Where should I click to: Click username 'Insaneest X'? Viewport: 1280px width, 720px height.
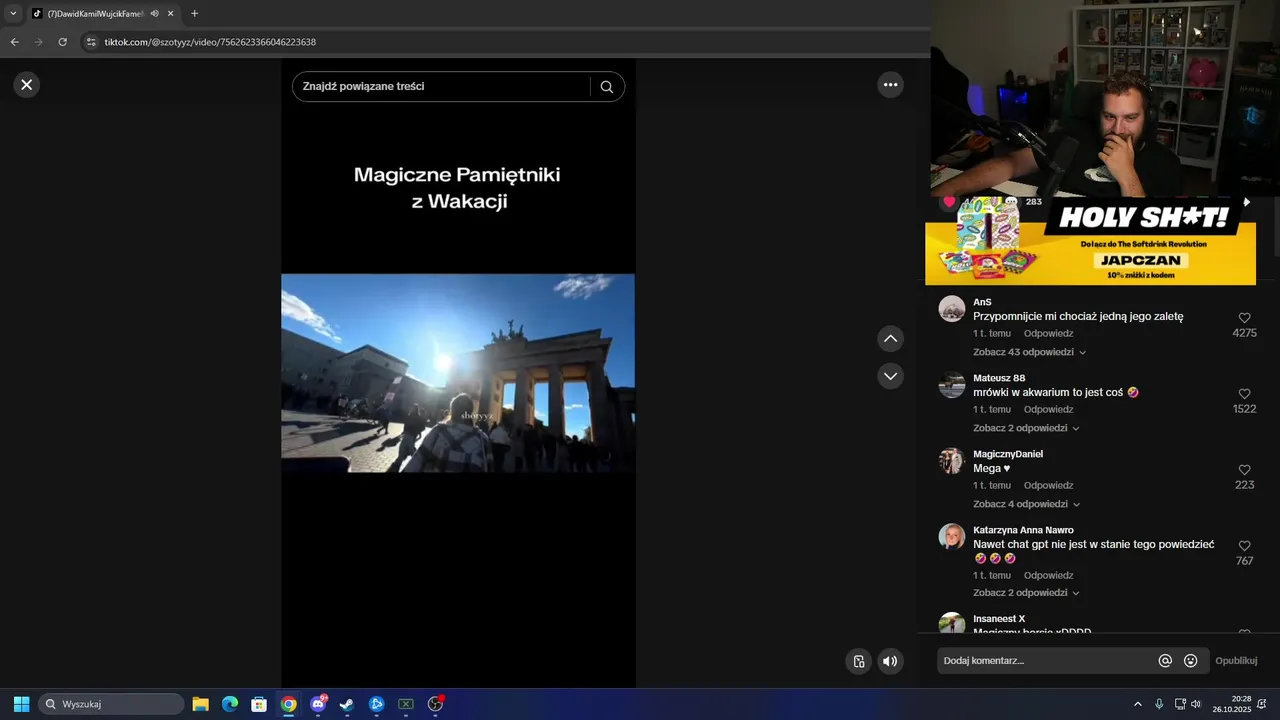pyautogui.click(x=999, y=619)
